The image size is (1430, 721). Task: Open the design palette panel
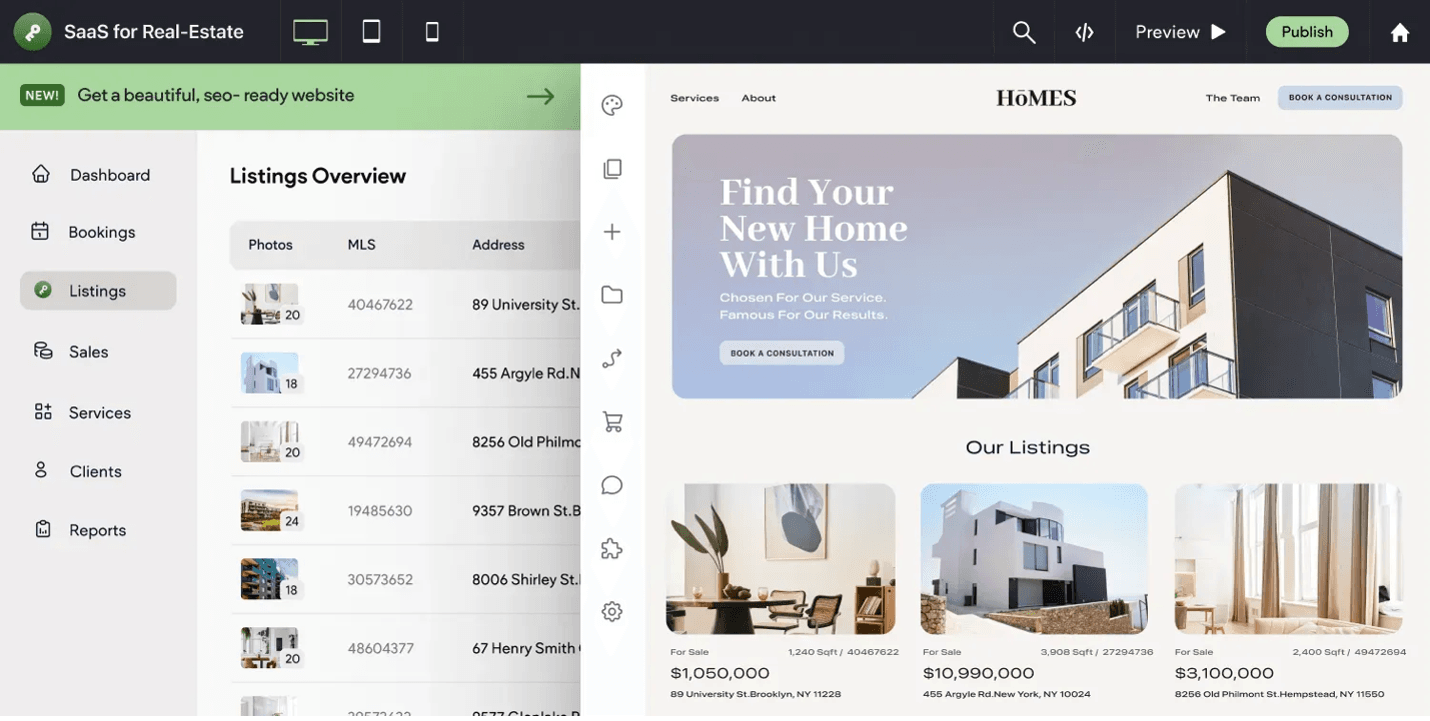(x=611, y=104)
